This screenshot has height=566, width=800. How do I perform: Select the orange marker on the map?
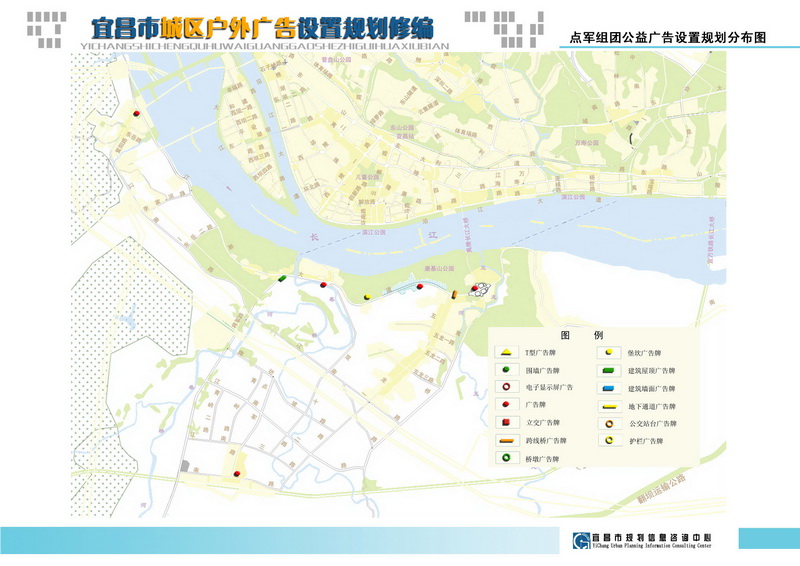click(454, 294)
